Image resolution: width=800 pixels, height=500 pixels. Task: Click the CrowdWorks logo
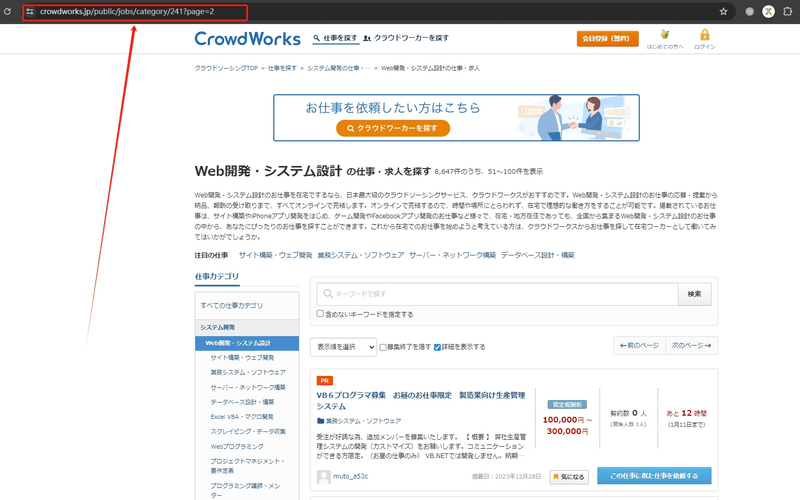247,39
